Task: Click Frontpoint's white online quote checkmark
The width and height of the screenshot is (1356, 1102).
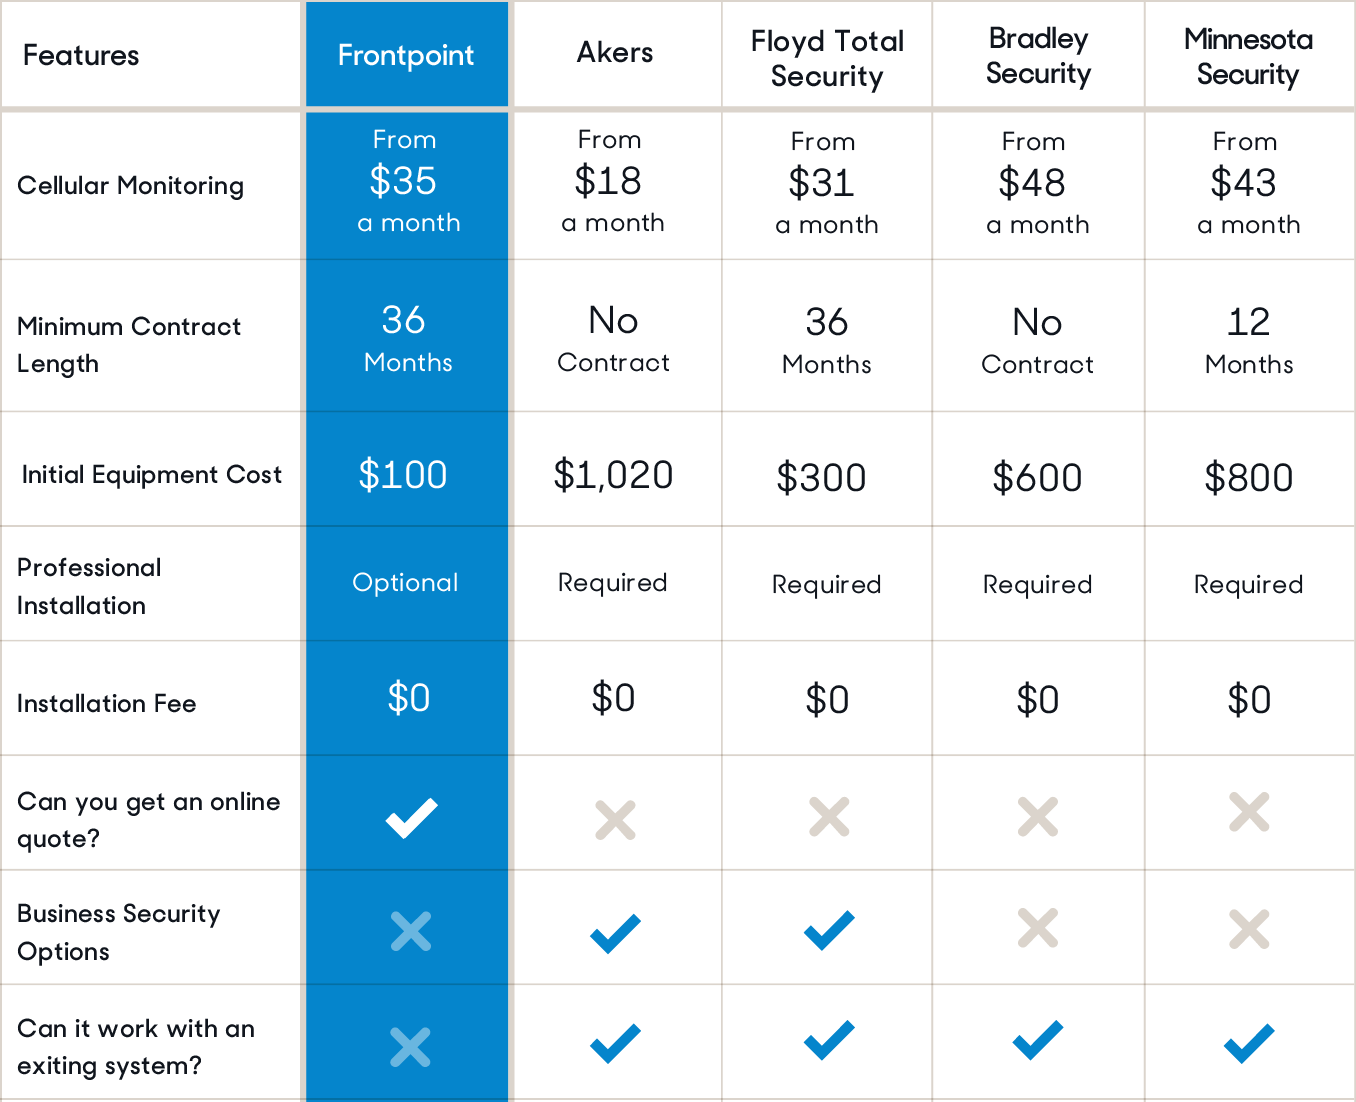Action: pos(411,818)
